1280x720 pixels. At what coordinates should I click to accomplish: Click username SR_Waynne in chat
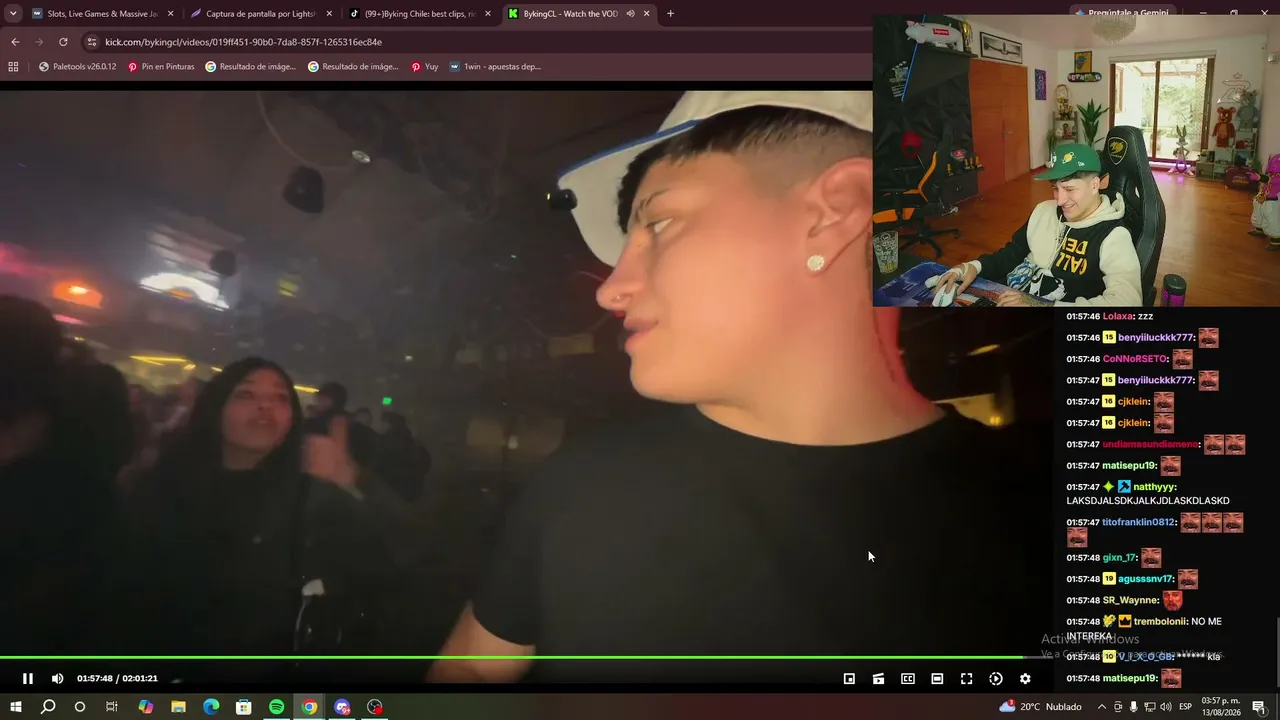click(1131, 600)
